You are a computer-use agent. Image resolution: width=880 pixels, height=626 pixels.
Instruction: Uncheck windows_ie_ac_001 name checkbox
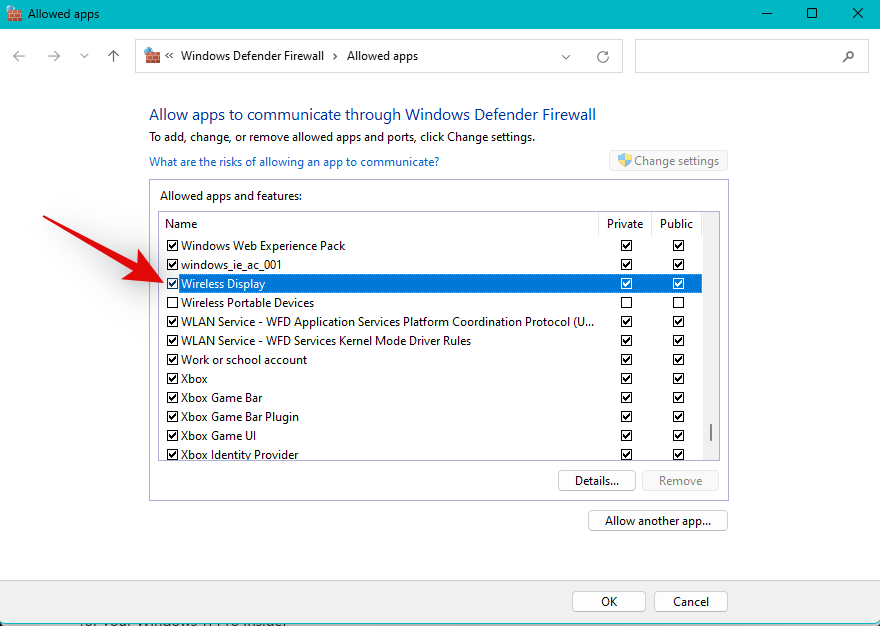(172, 264)
